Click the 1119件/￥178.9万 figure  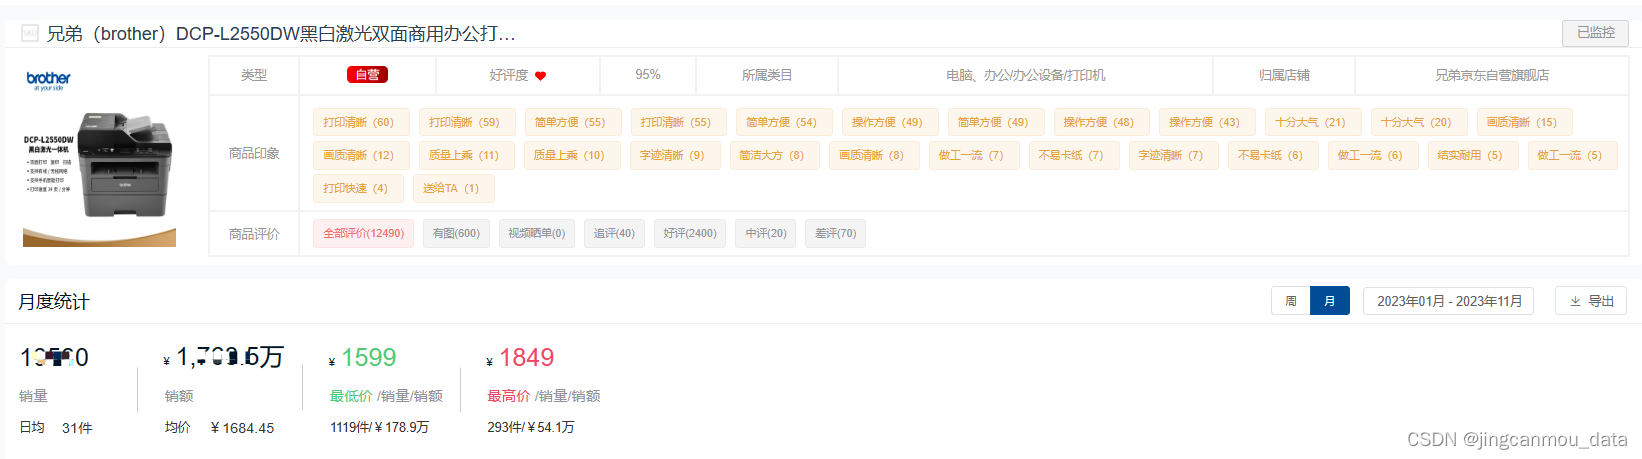(380, 427)
